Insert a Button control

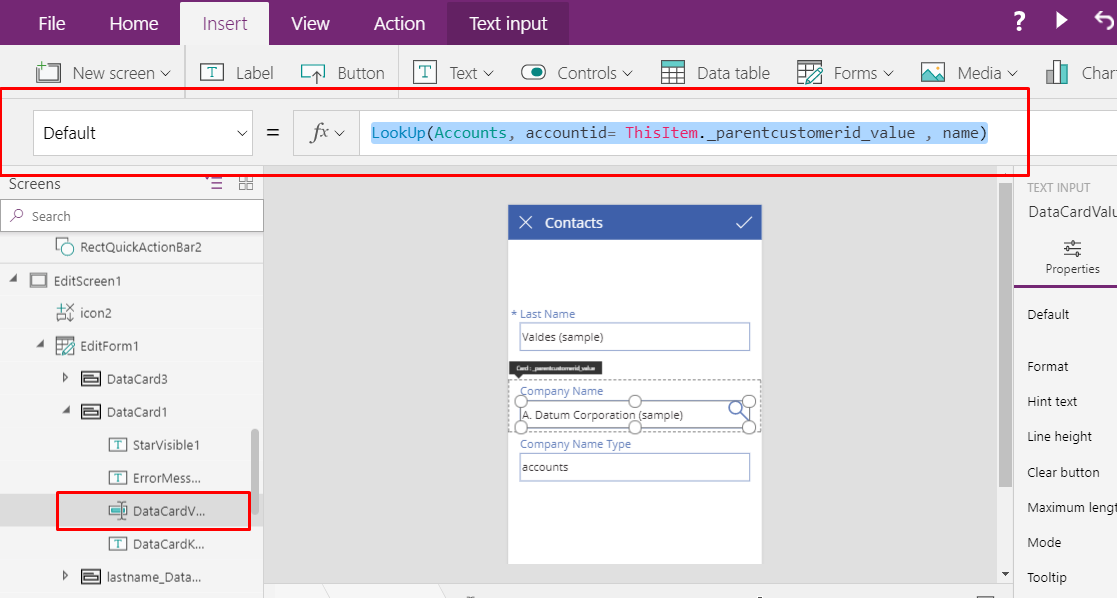tap(343, 73)
